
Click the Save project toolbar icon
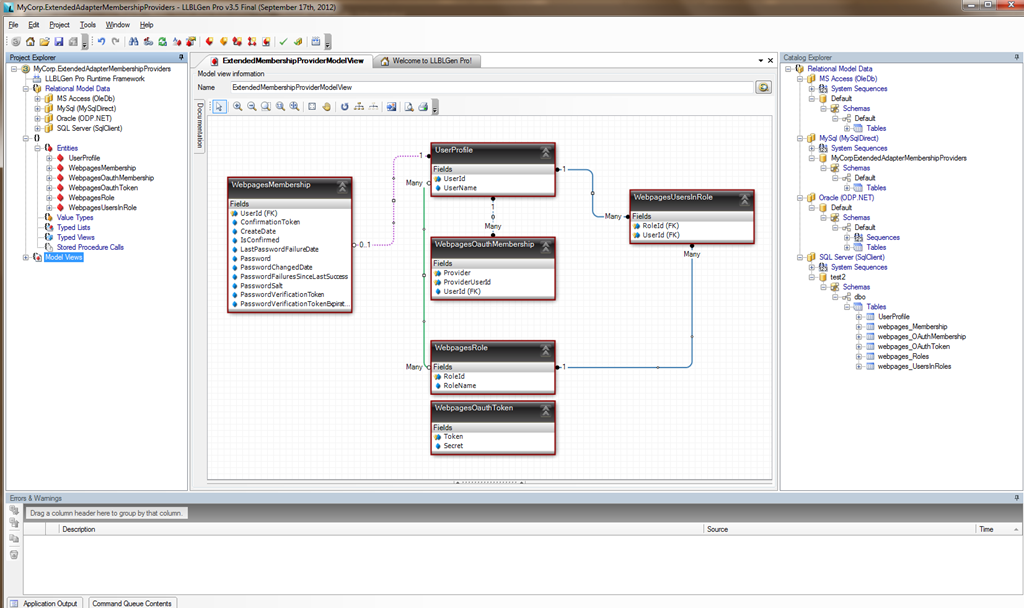[59, 42]
